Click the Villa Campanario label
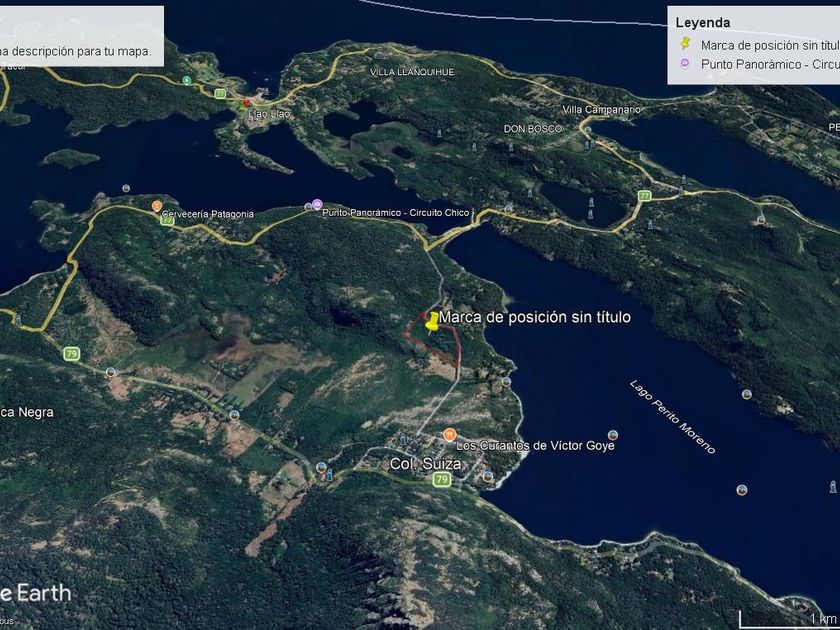 (x=601, y=110)
